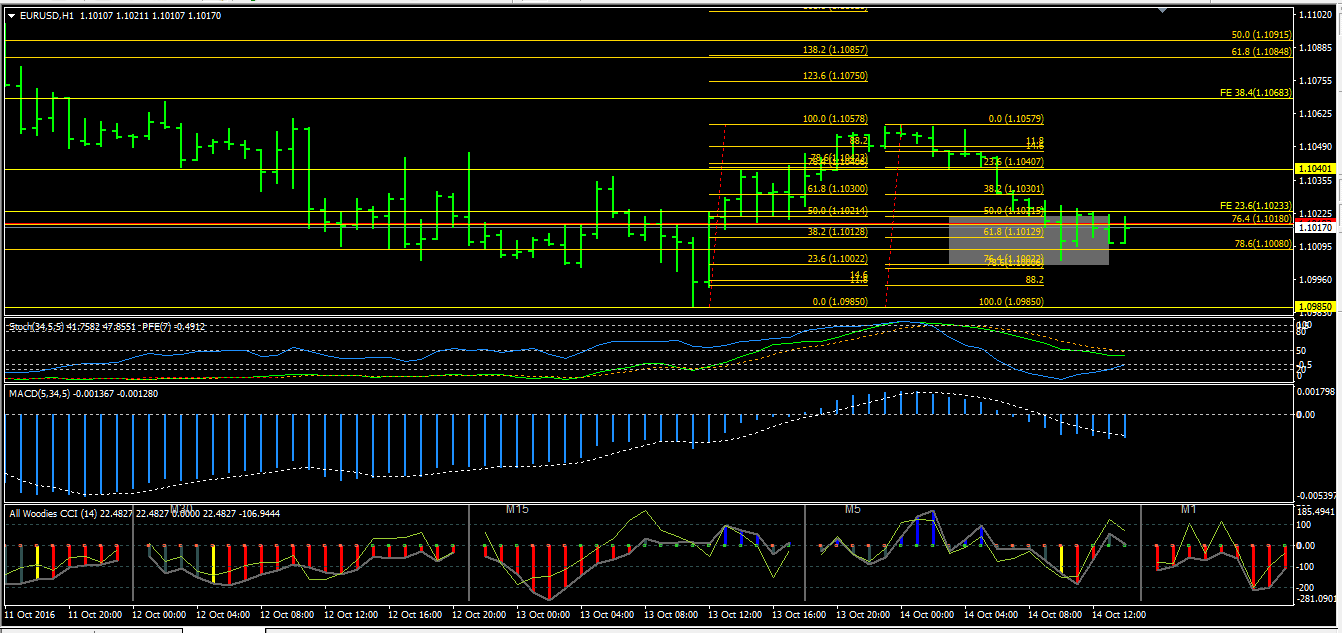This screenshot has height=633, width=1342.
Task: Click the FE 23.6(1.10233) expansion label
Action: point(1256,205)
